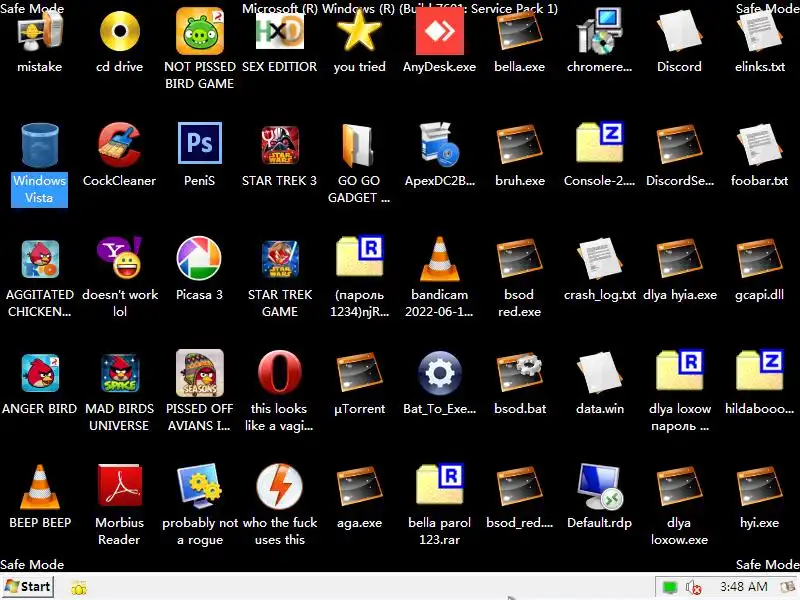Click the yellow taskbar quick launch icon
This screenshot has height=600, width=800.
click(79, 587)
